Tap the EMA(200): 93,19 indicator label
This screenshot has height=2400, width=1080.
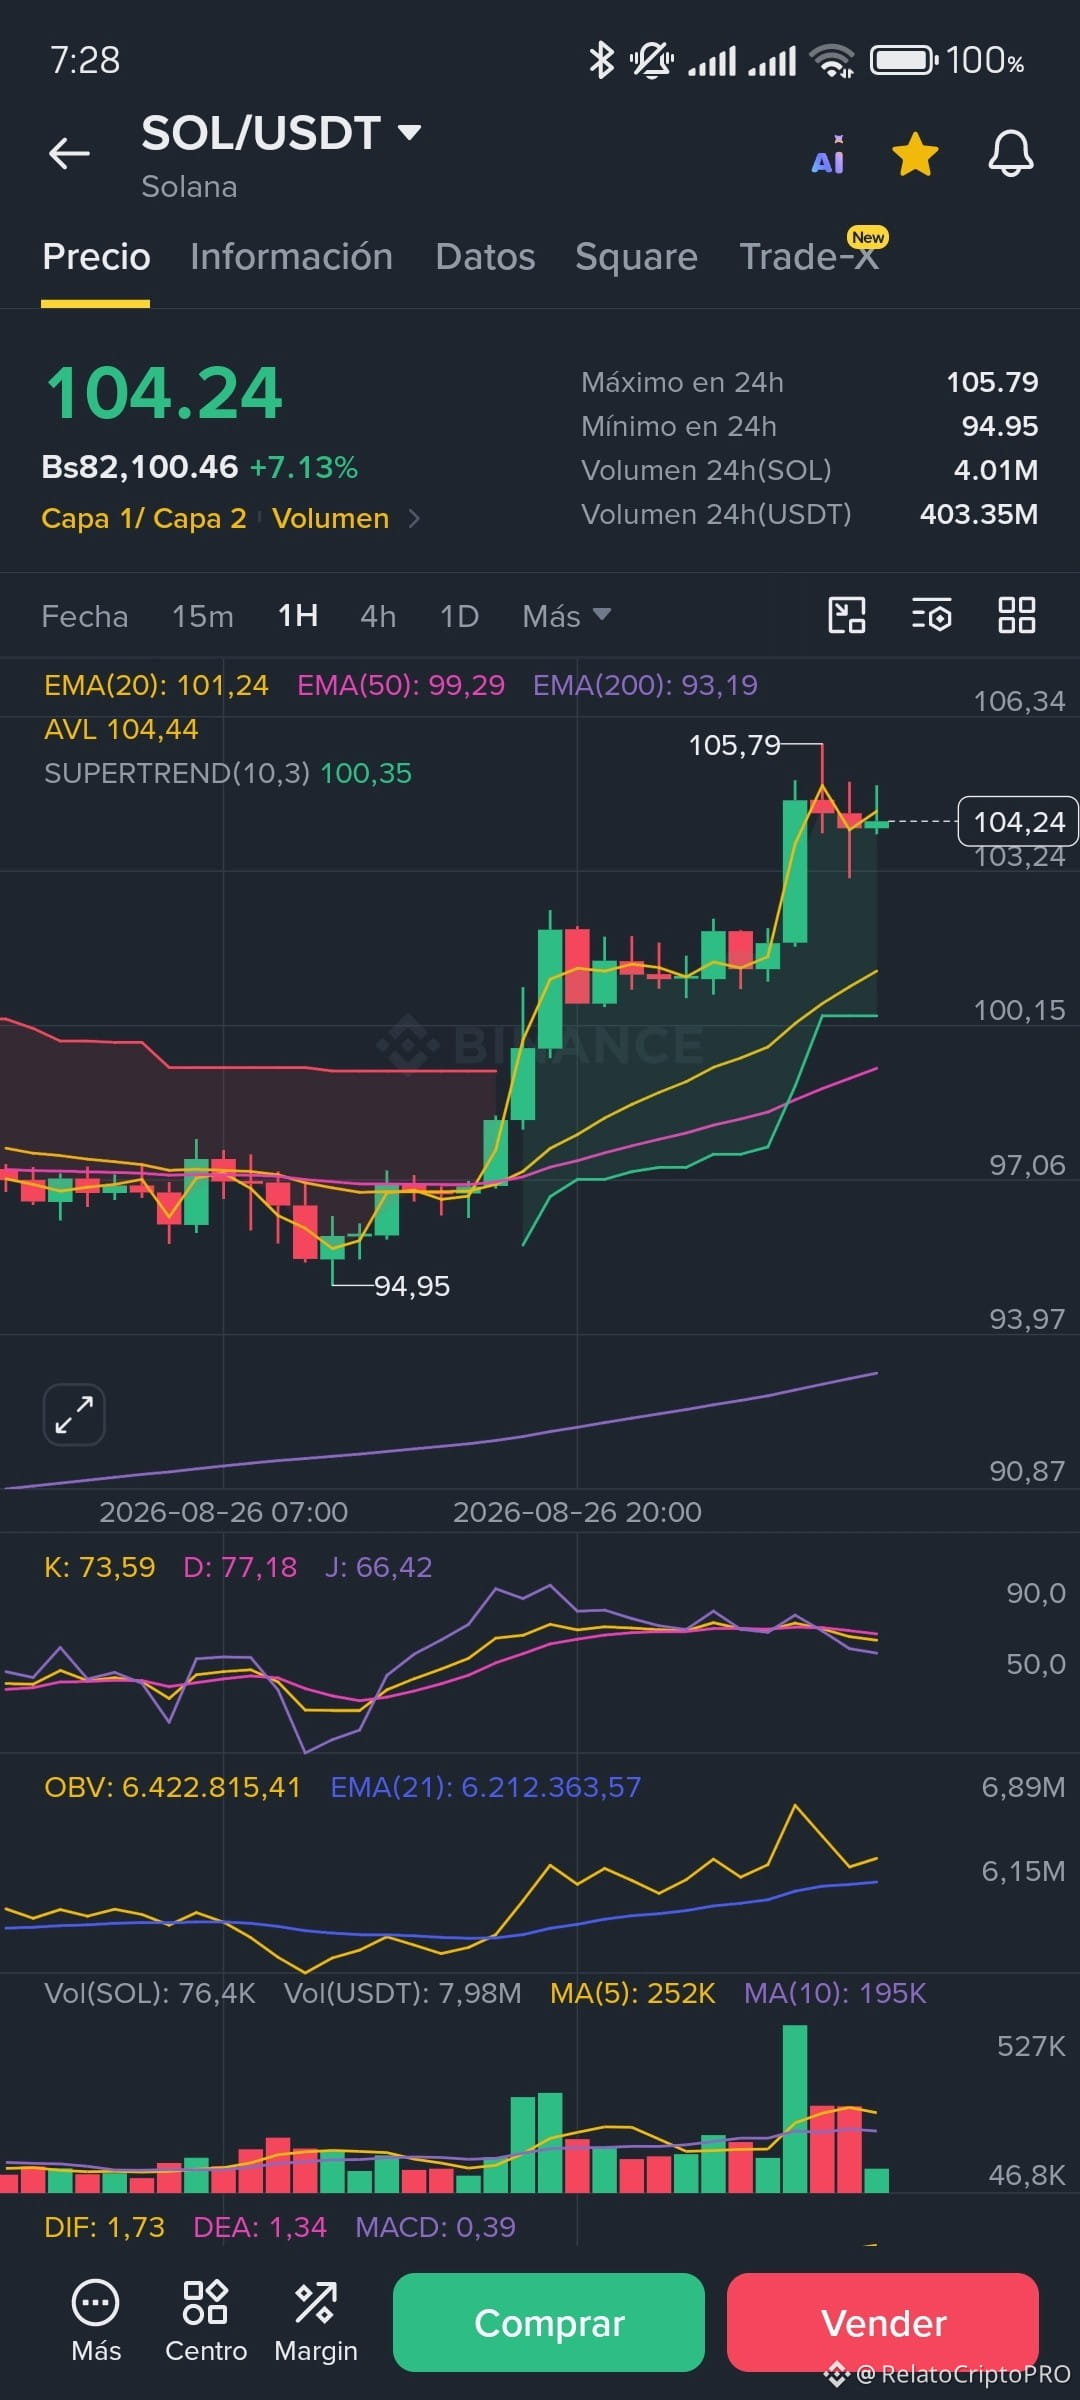point(645,685)
